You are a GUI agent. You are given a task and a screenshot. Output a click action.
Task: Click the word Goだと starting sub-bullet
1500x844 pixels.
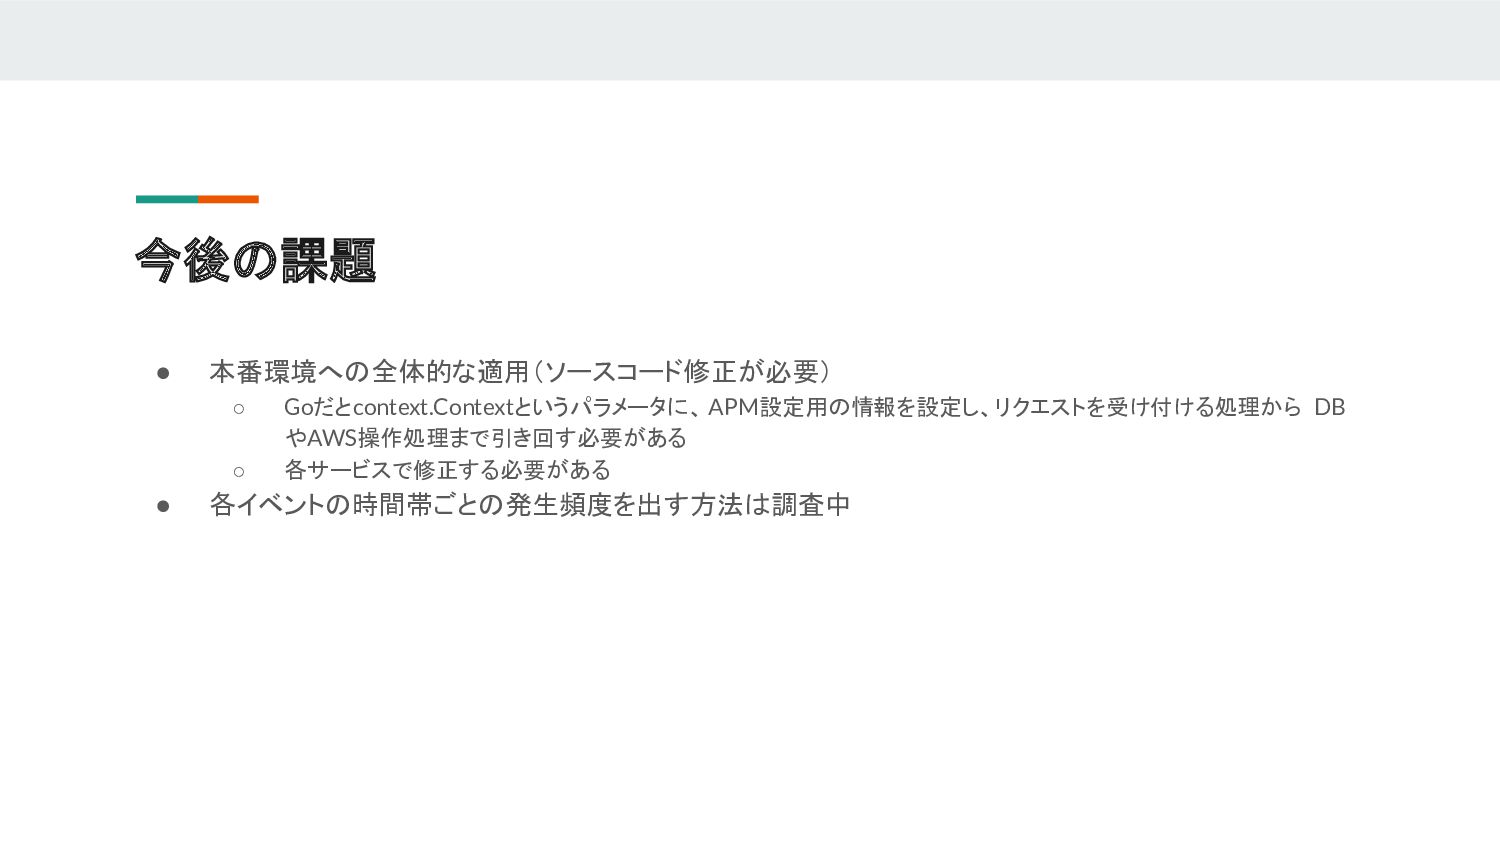(x=318, y=407)
